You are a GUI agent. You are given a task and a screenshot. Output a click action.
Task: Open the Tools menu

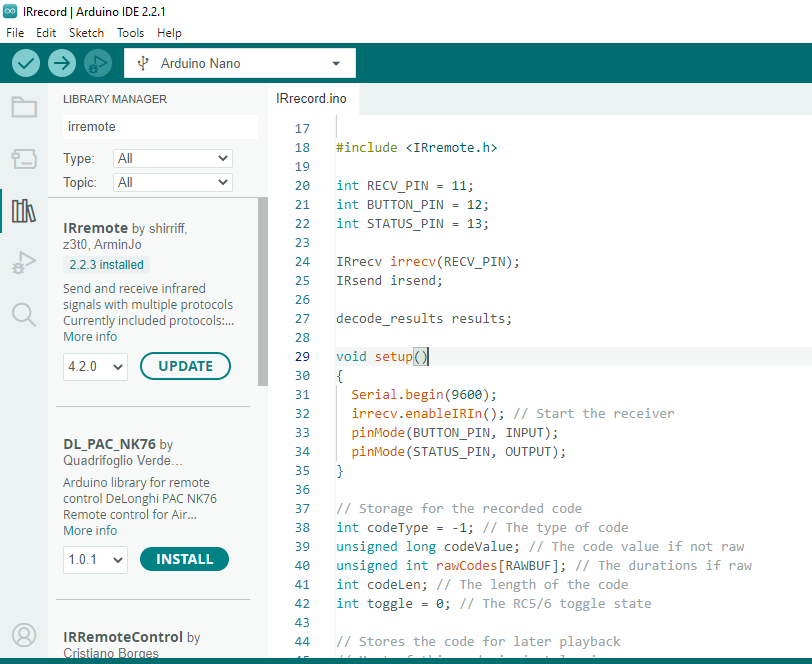[130, 33]
